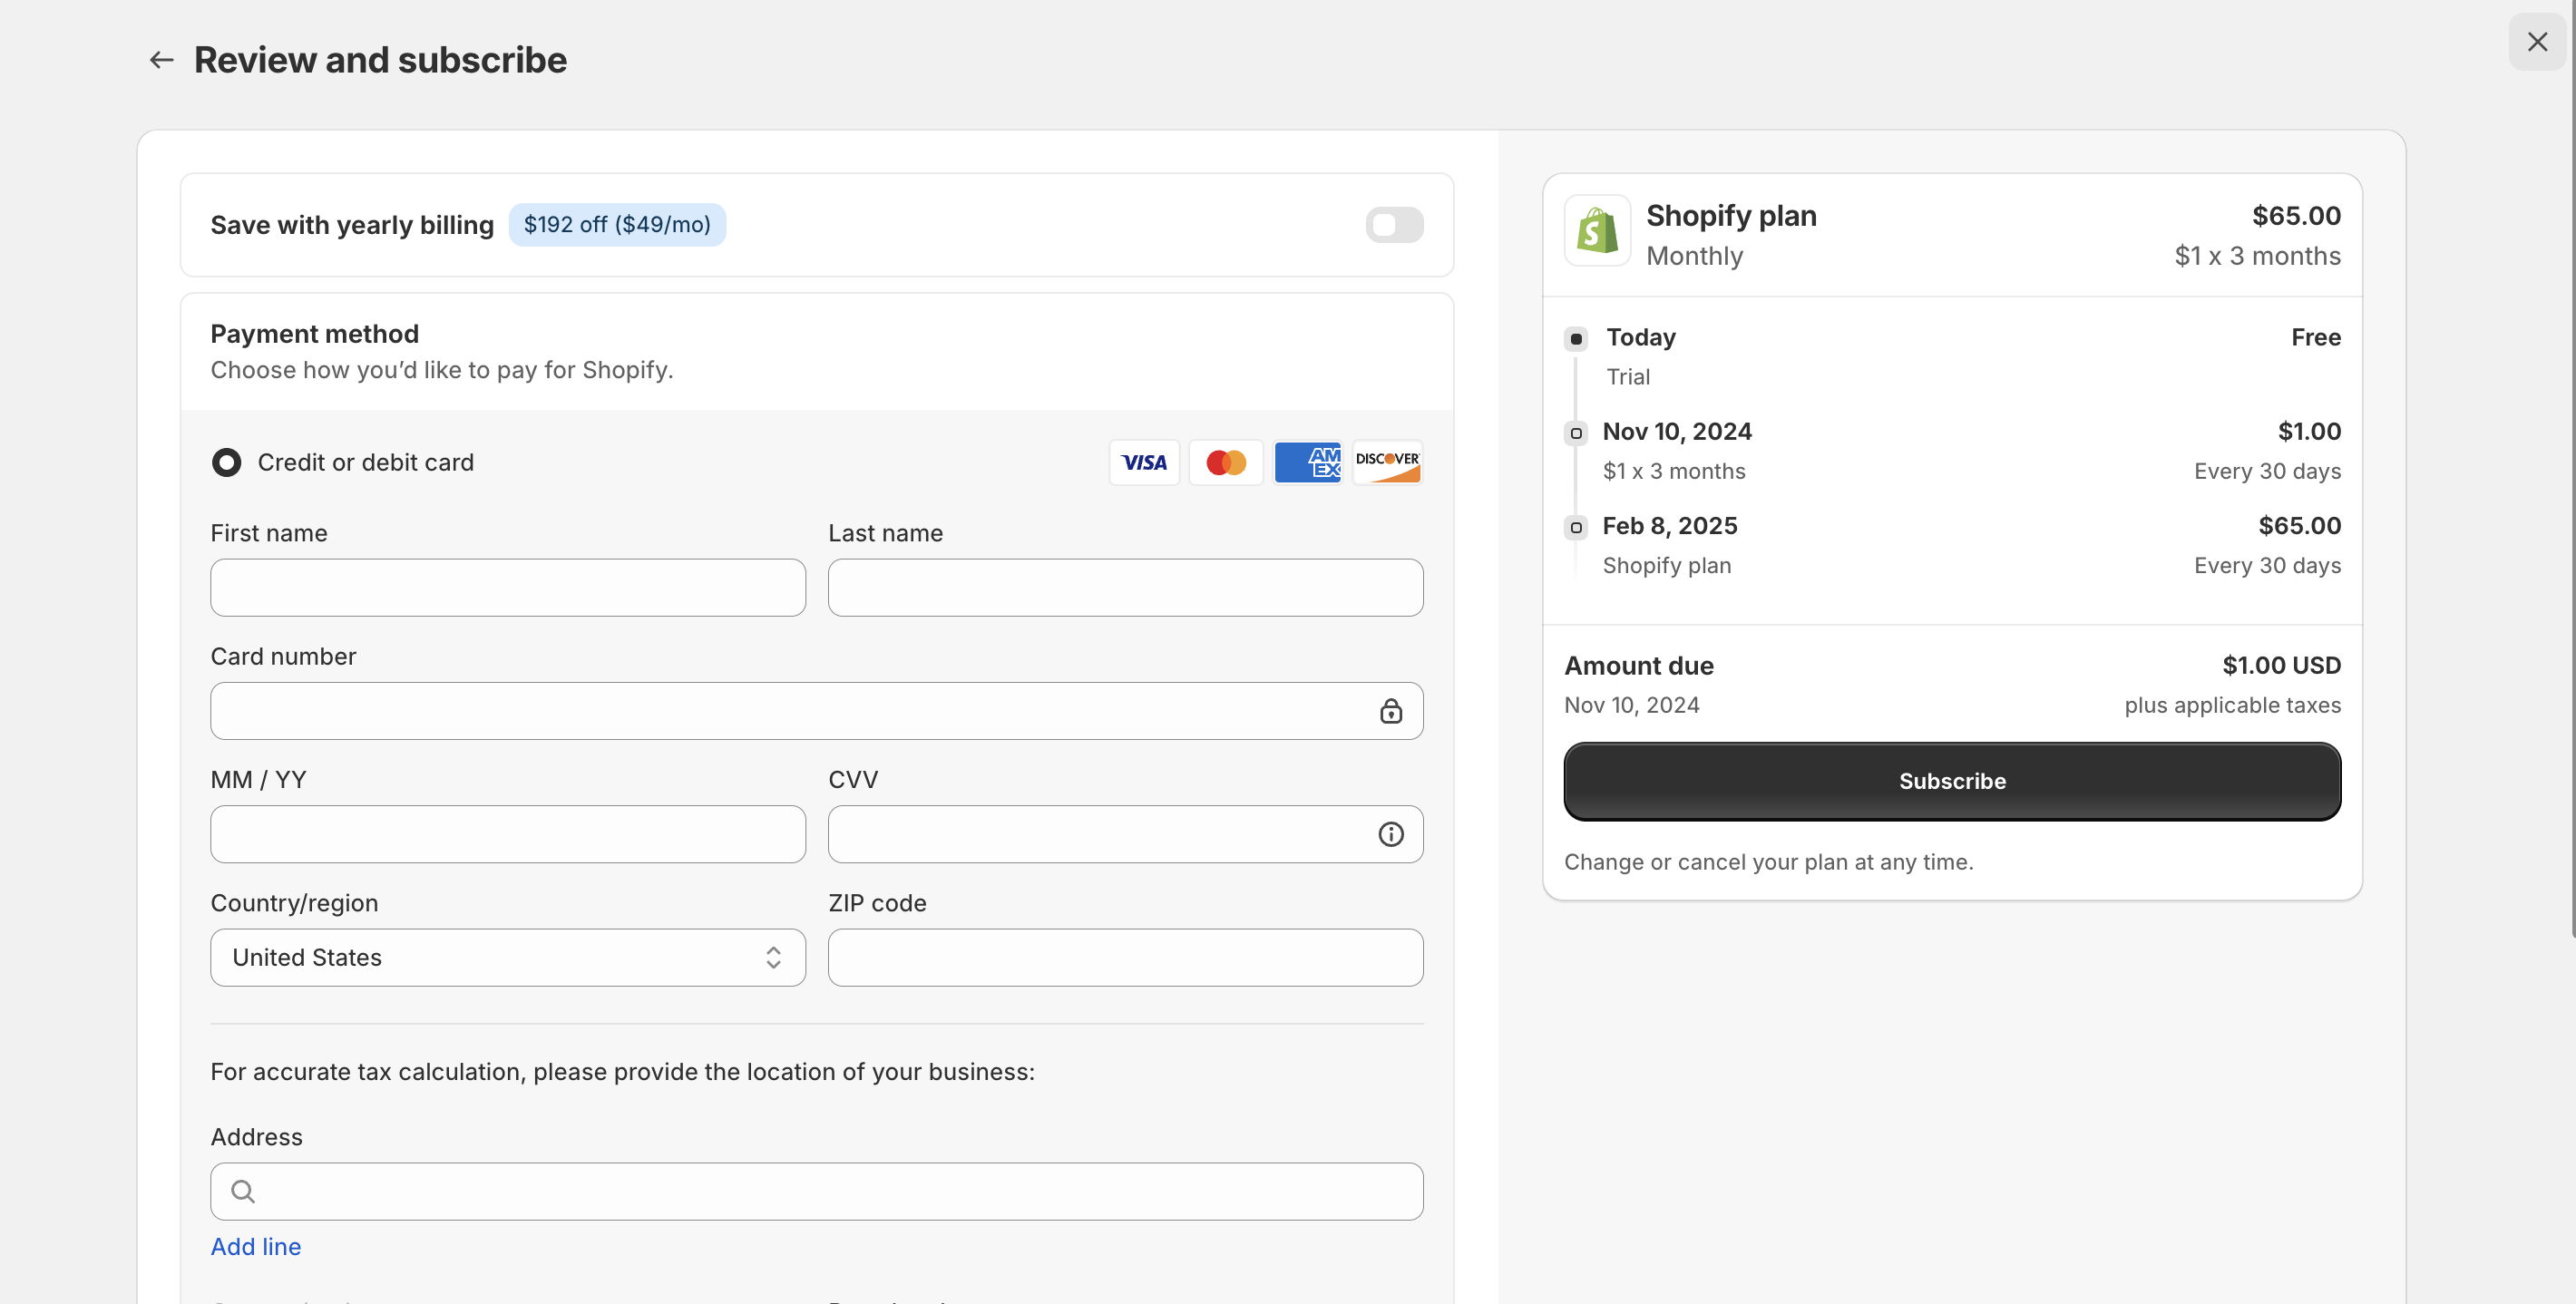Image resolution: width=2576 pixels, height=1304 pixels.
Task: Focus the First name field
Action: point(508,588)
